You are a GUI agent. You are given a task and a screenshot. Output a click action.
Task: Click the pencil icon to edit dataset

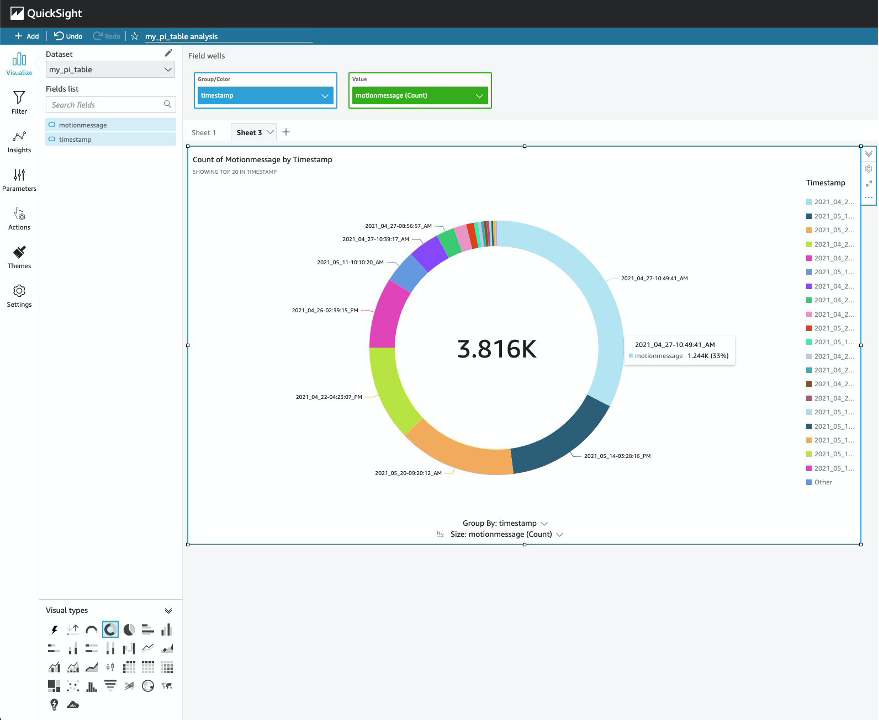click(x=168, y=53)
